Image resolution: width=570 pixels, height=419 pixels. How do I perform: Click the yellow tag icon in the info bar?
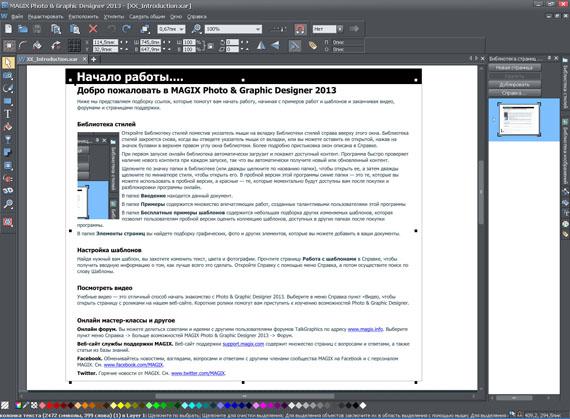313,45
